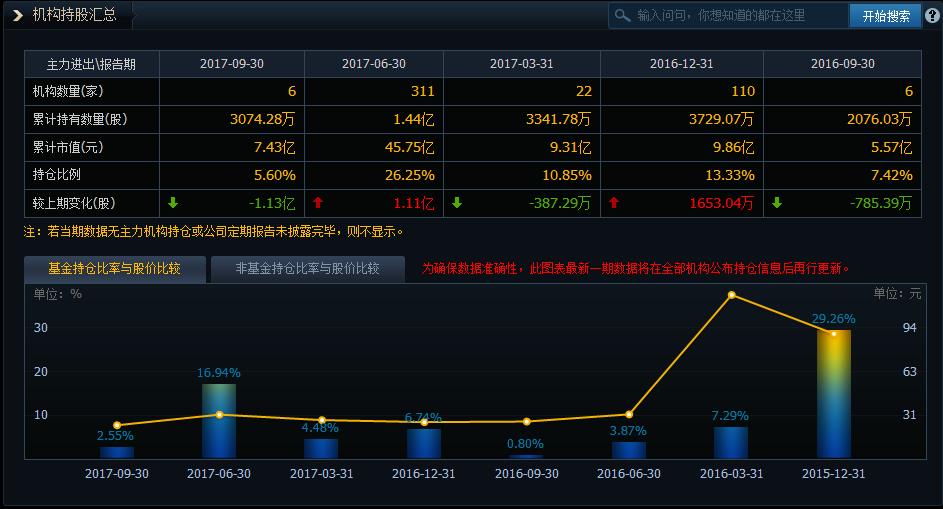Click the 机构数量(家) row label
The height and width of the screenshot is (509, 943).
[x=68, y=91]
